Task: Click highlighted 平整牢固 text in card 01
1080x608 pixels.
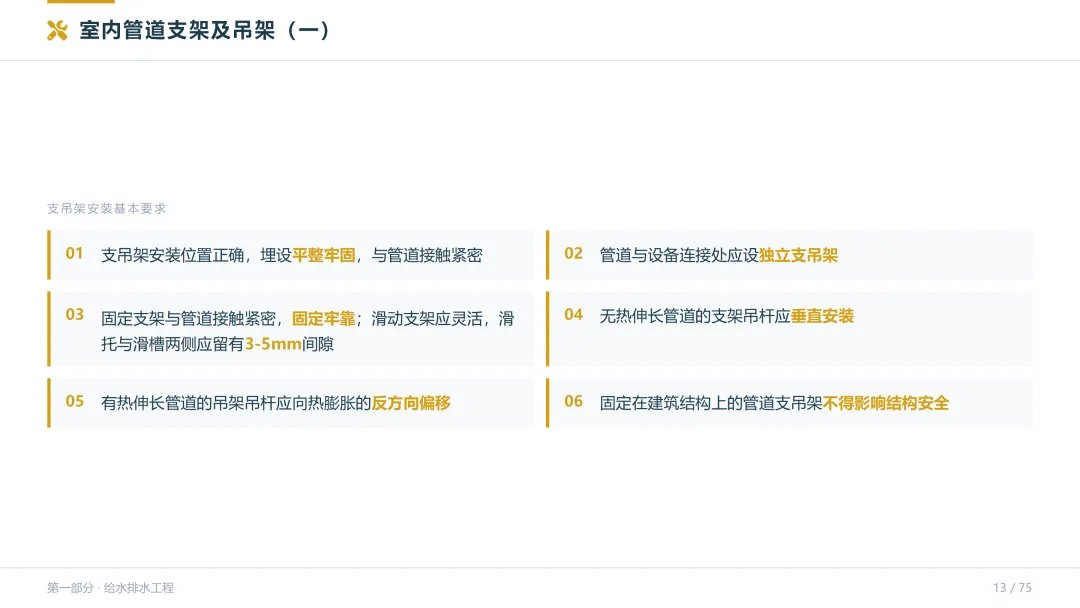Action: 324,255
